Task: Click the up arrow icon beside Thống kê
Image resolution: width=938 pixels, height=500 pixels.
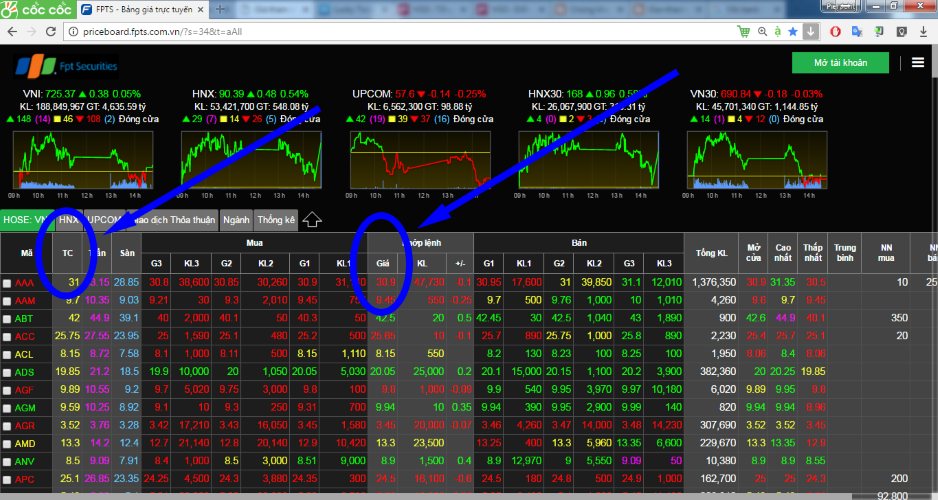Action: pyautogui.click(x=312, y=219)
